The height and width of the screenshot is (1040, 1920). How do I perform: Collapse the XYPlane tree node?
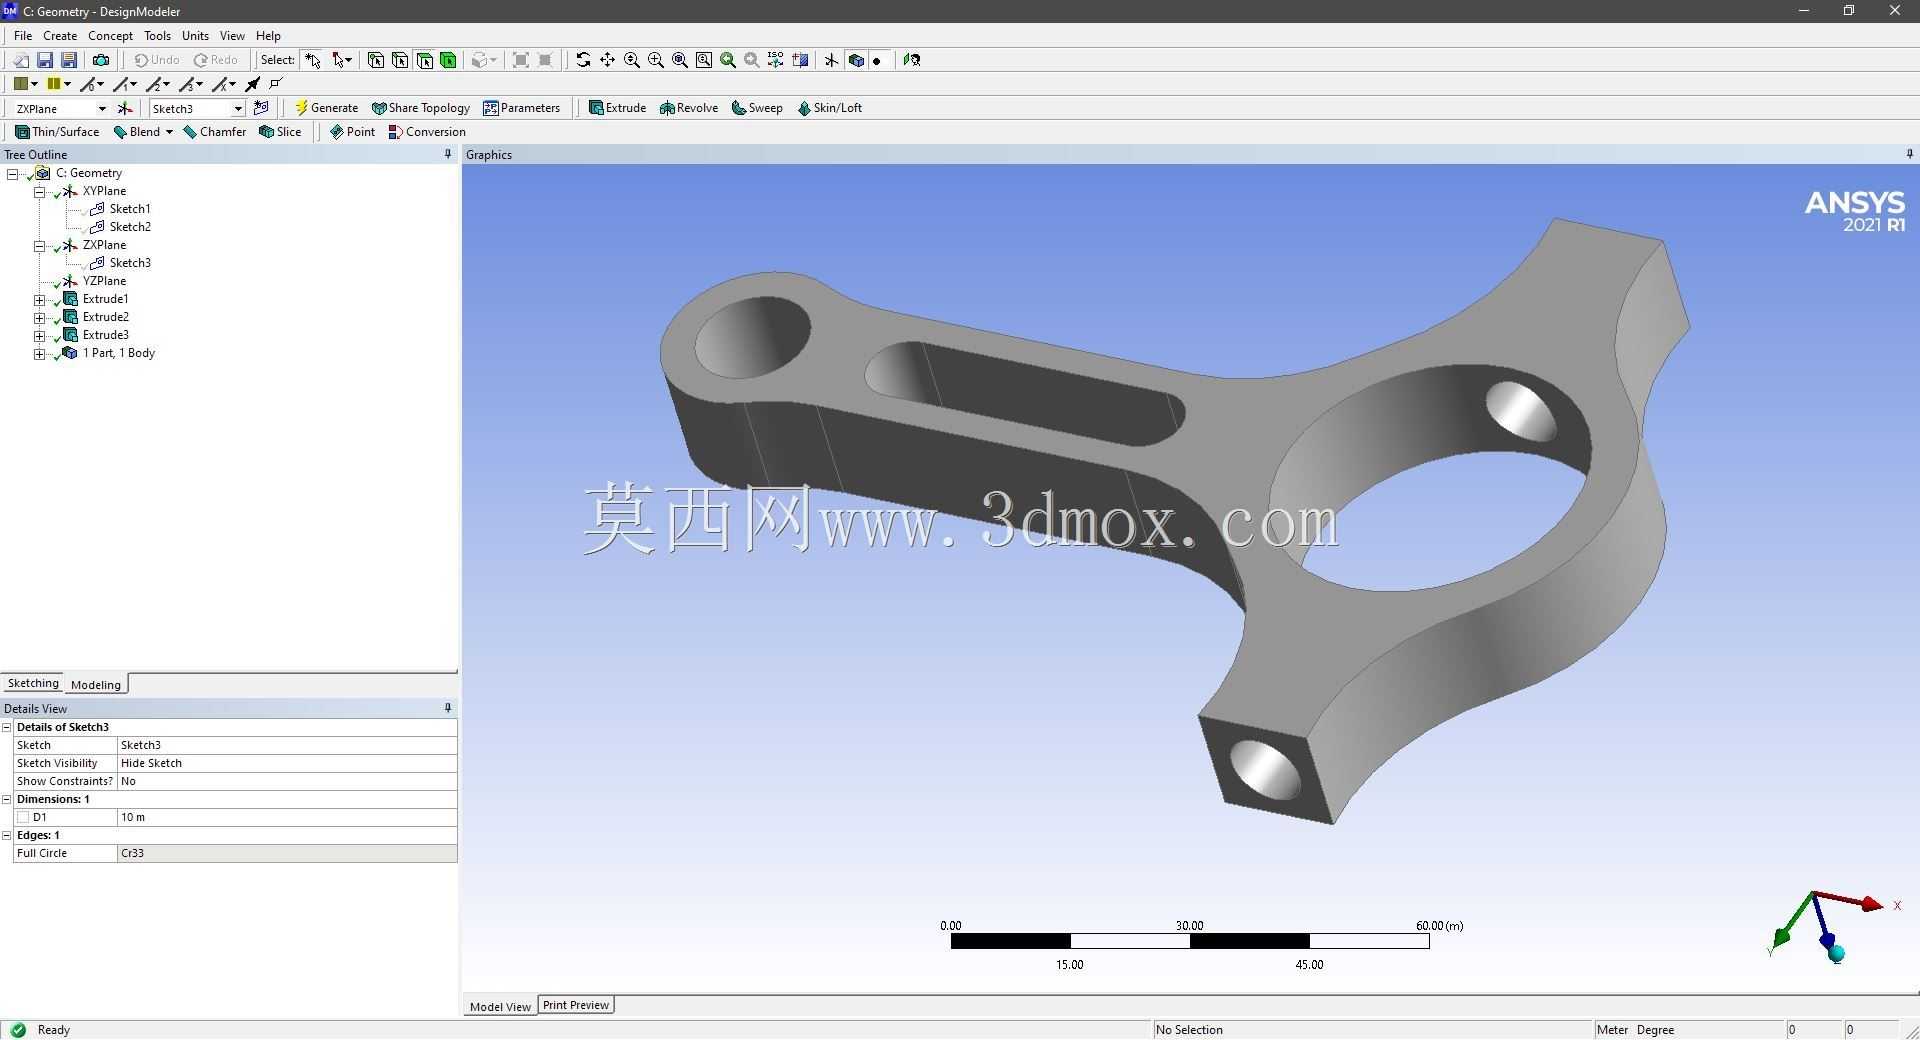39,191
